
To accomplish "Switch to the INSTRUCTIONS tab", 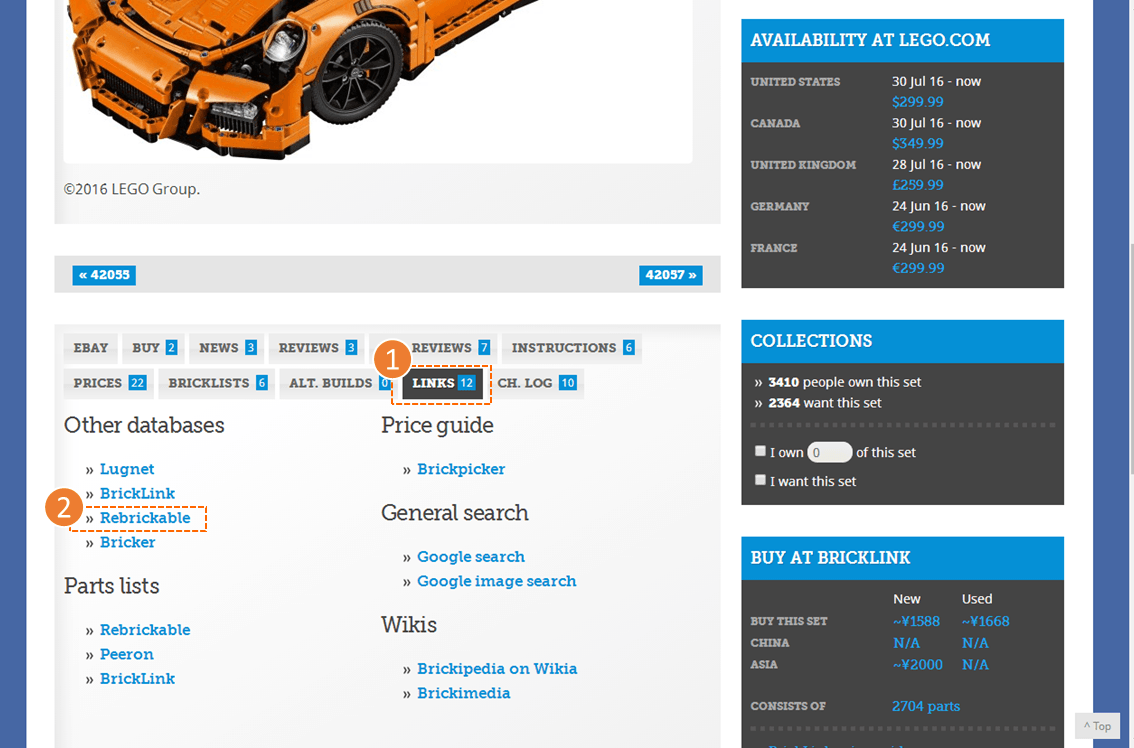I will 572,348.
